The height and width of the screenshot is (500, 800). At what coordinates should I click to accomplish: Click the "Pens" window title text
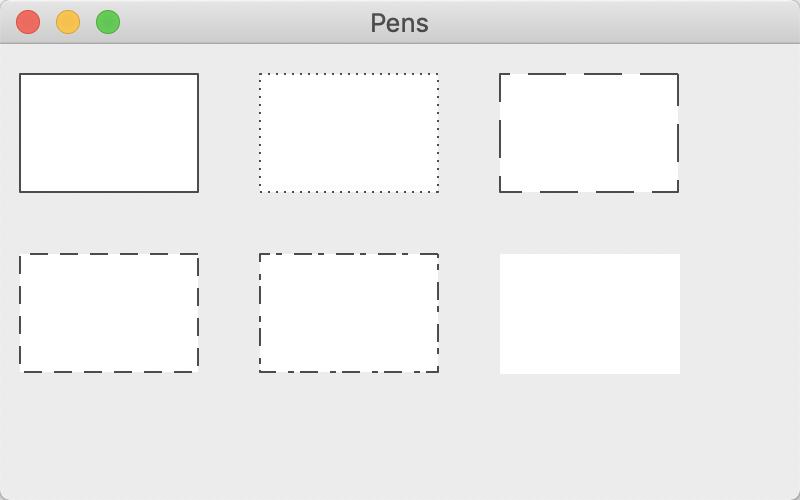pyautogui.click(x=399, y=23)
